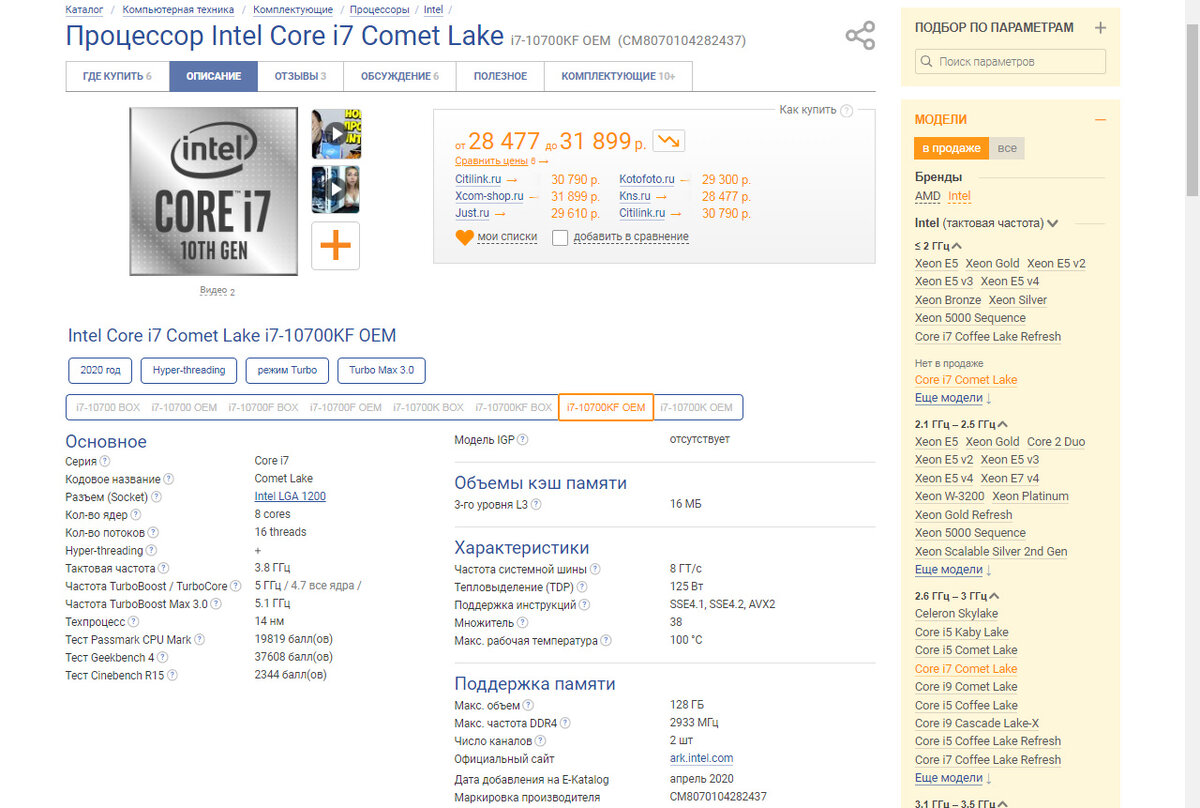
Task: Toggle the 'в продаже' models filter
Action: (x=951, y=148)
